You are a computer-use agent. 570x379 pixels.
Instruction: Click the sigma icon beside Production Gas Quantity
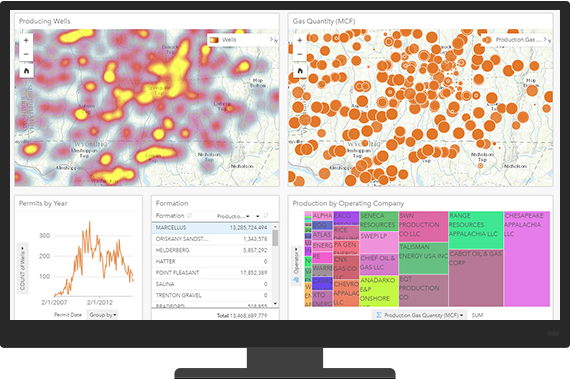pyautogui.click(x=378, y=315)
